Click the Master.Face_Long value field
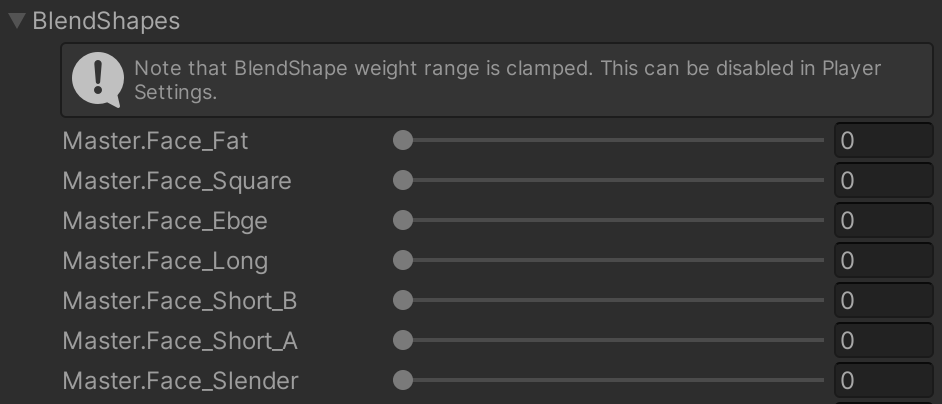The image size is (942, 404). pos(883,260)
